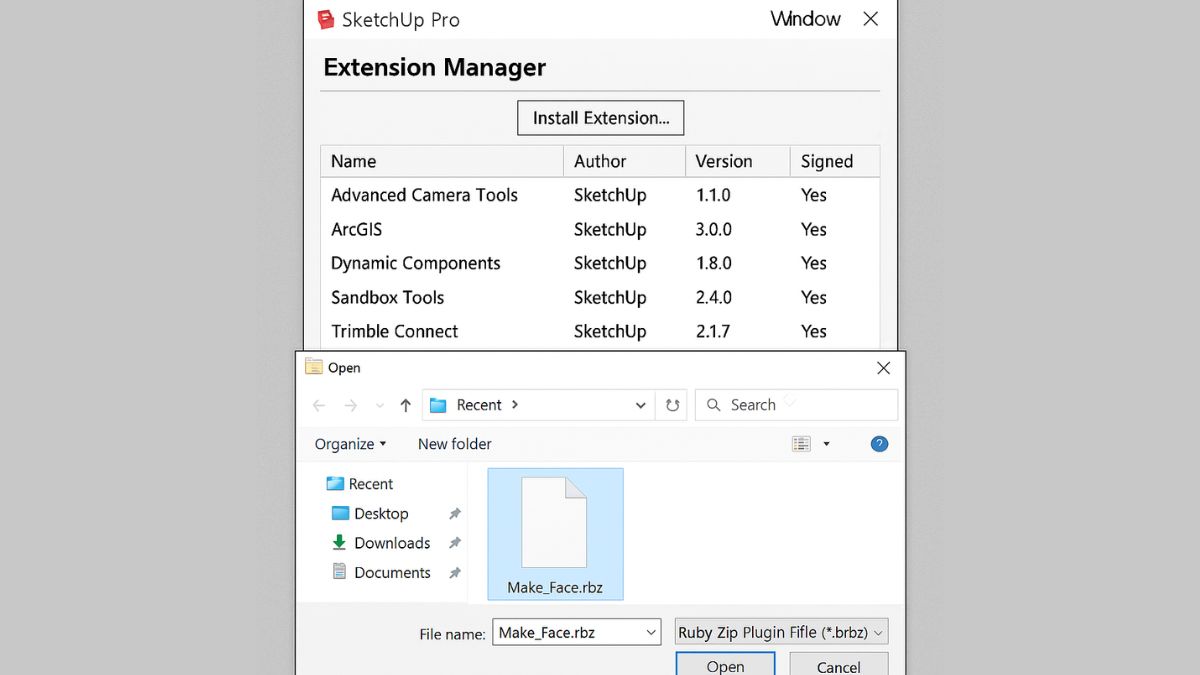Click version 2.4.0 of Sandbox Tools
The image size is (1200, 675).
[714, 297]
